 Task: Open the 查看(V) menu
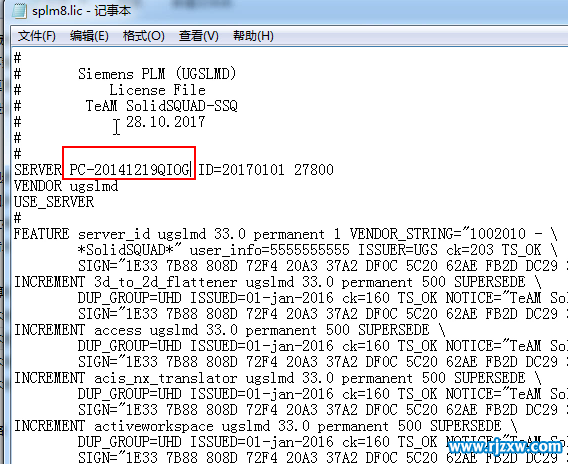[199, 36]
